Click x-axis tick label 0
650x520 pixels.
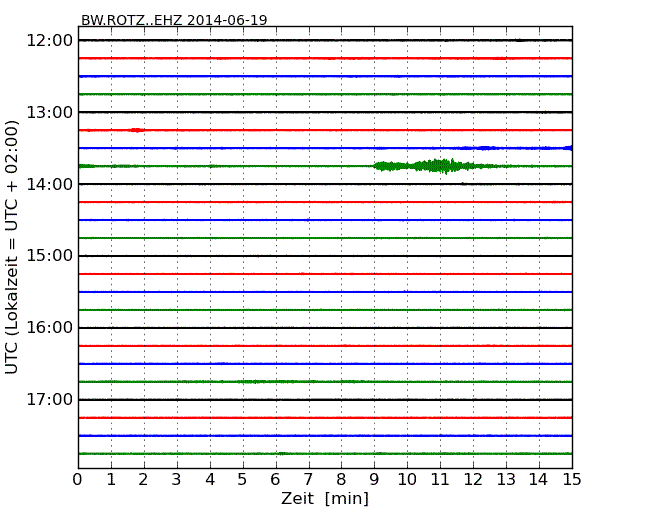78,480
